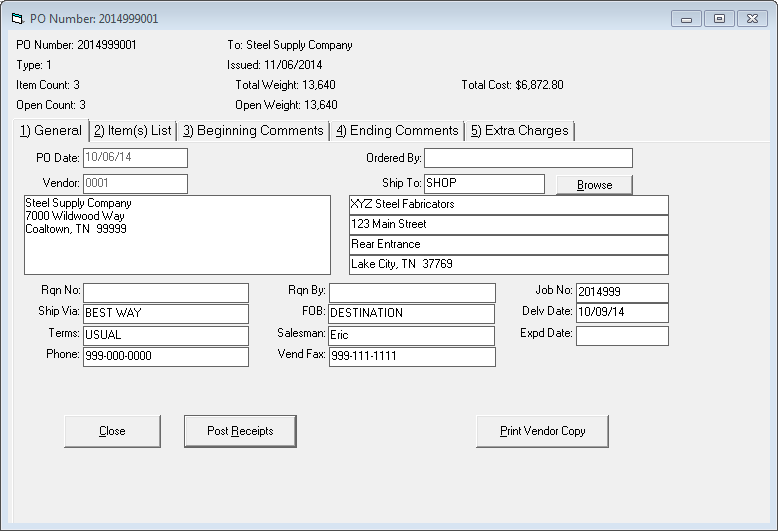The height and width of the screenshot is (531, 778).
Task: Click the Close button
Action: tap(112, 431)
